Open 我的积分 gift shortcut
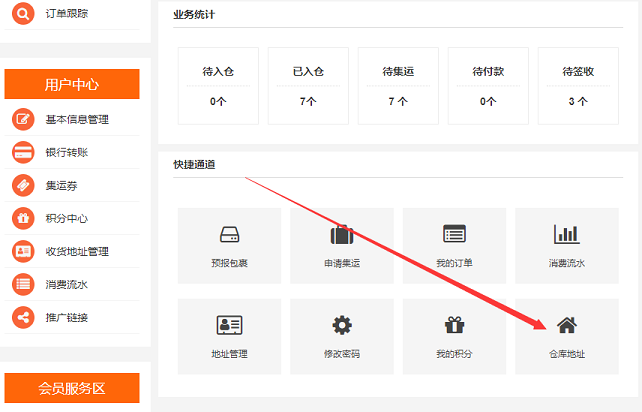Image resolution: width=642 pixels, height=412 pixels. (454, 336)
